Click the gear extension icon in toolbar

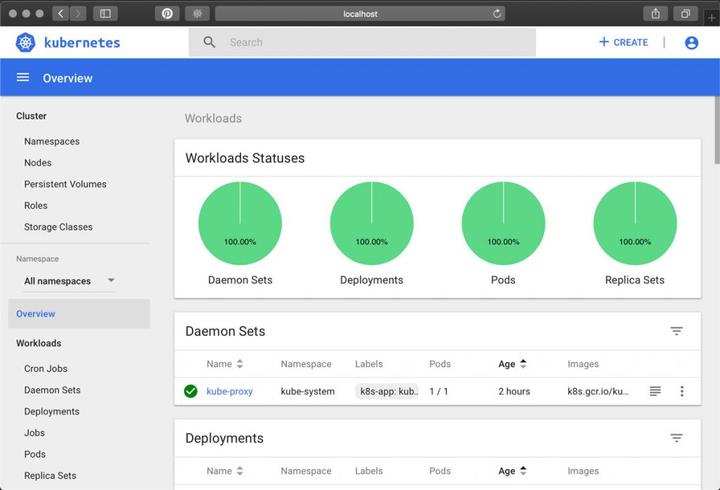point(197,13)
